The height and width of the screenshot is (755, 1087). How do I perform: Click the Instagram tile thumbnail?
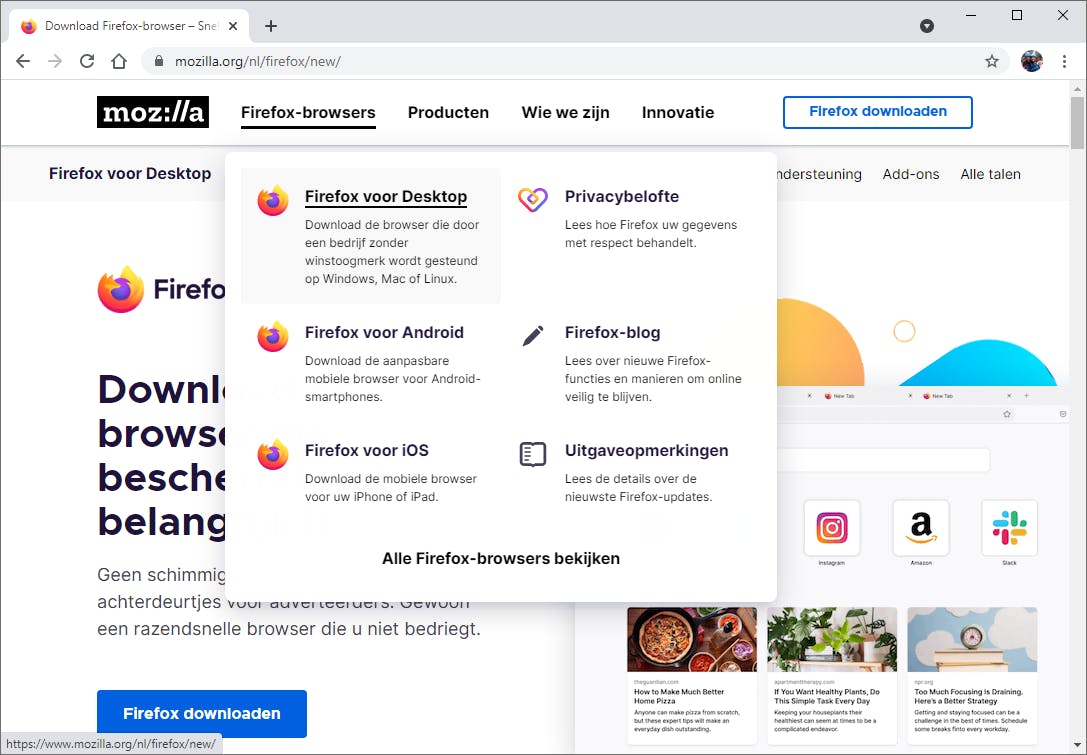(832, 528)
